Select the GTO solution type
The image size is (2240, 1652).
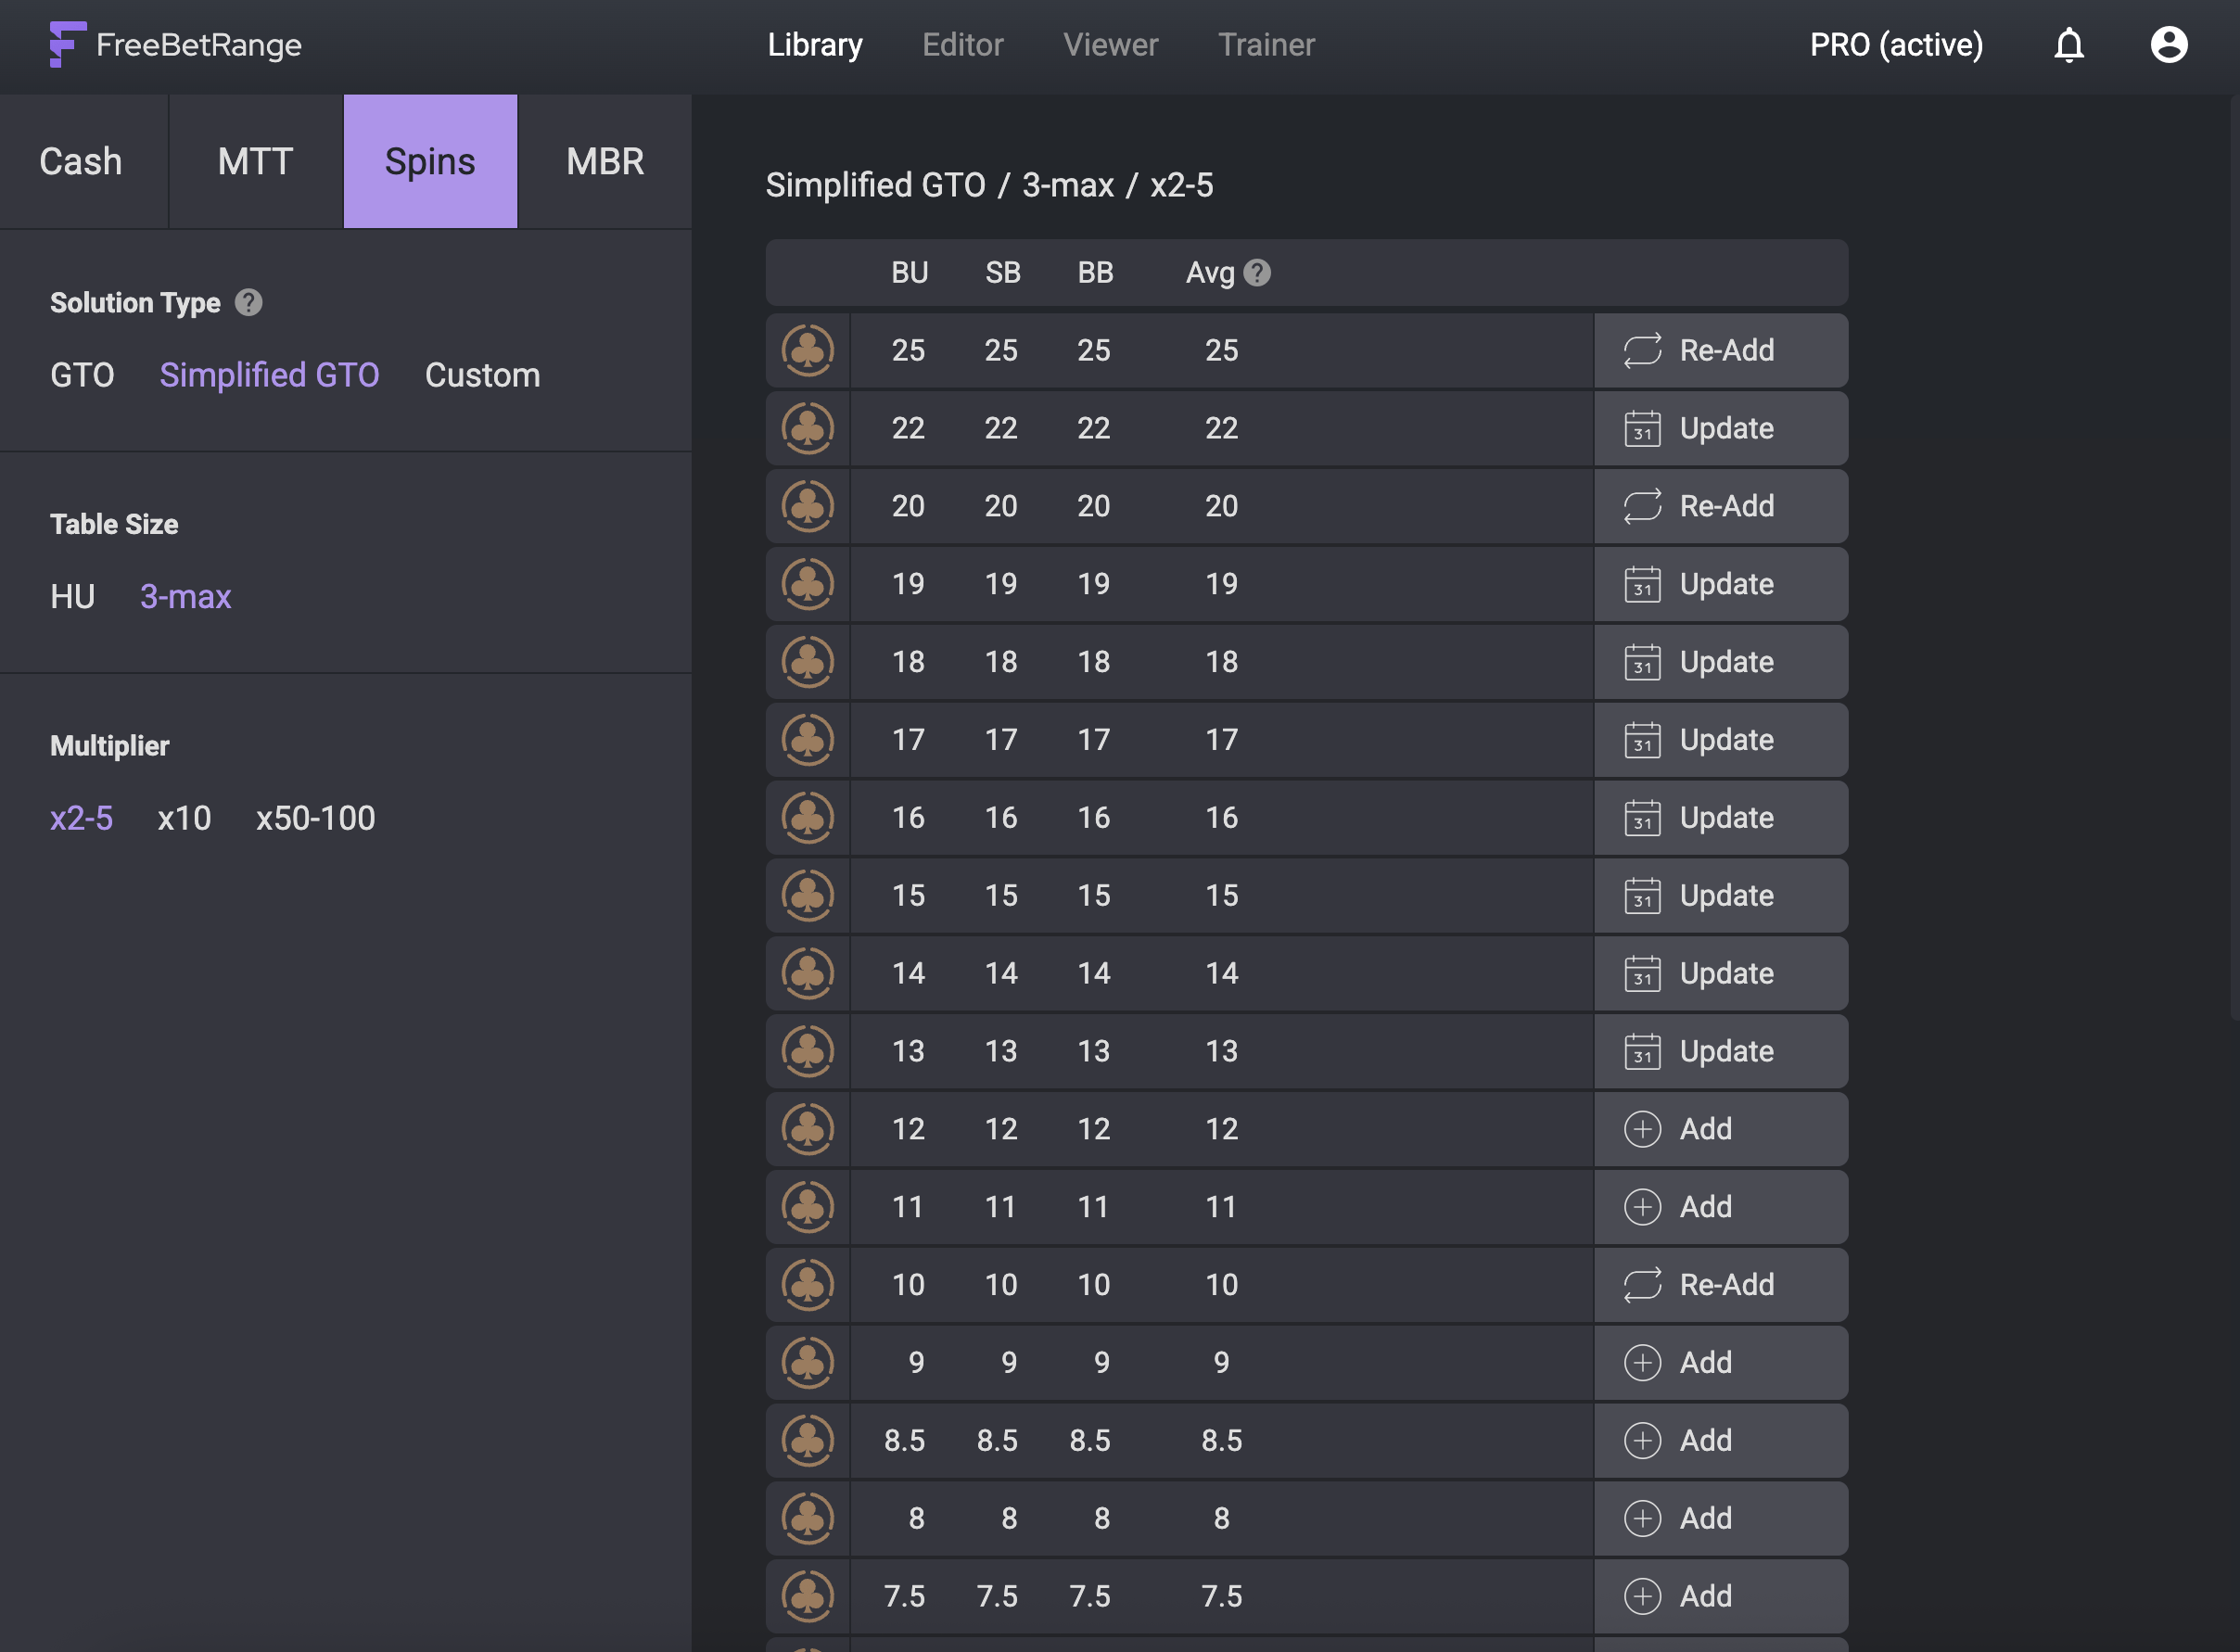coord(82,375)
